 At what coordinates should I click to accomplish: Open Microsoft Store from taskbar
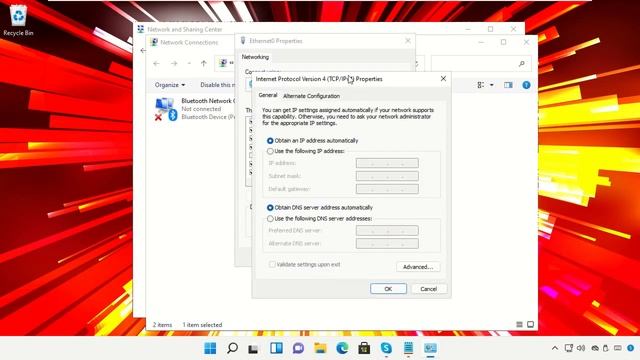364,348
